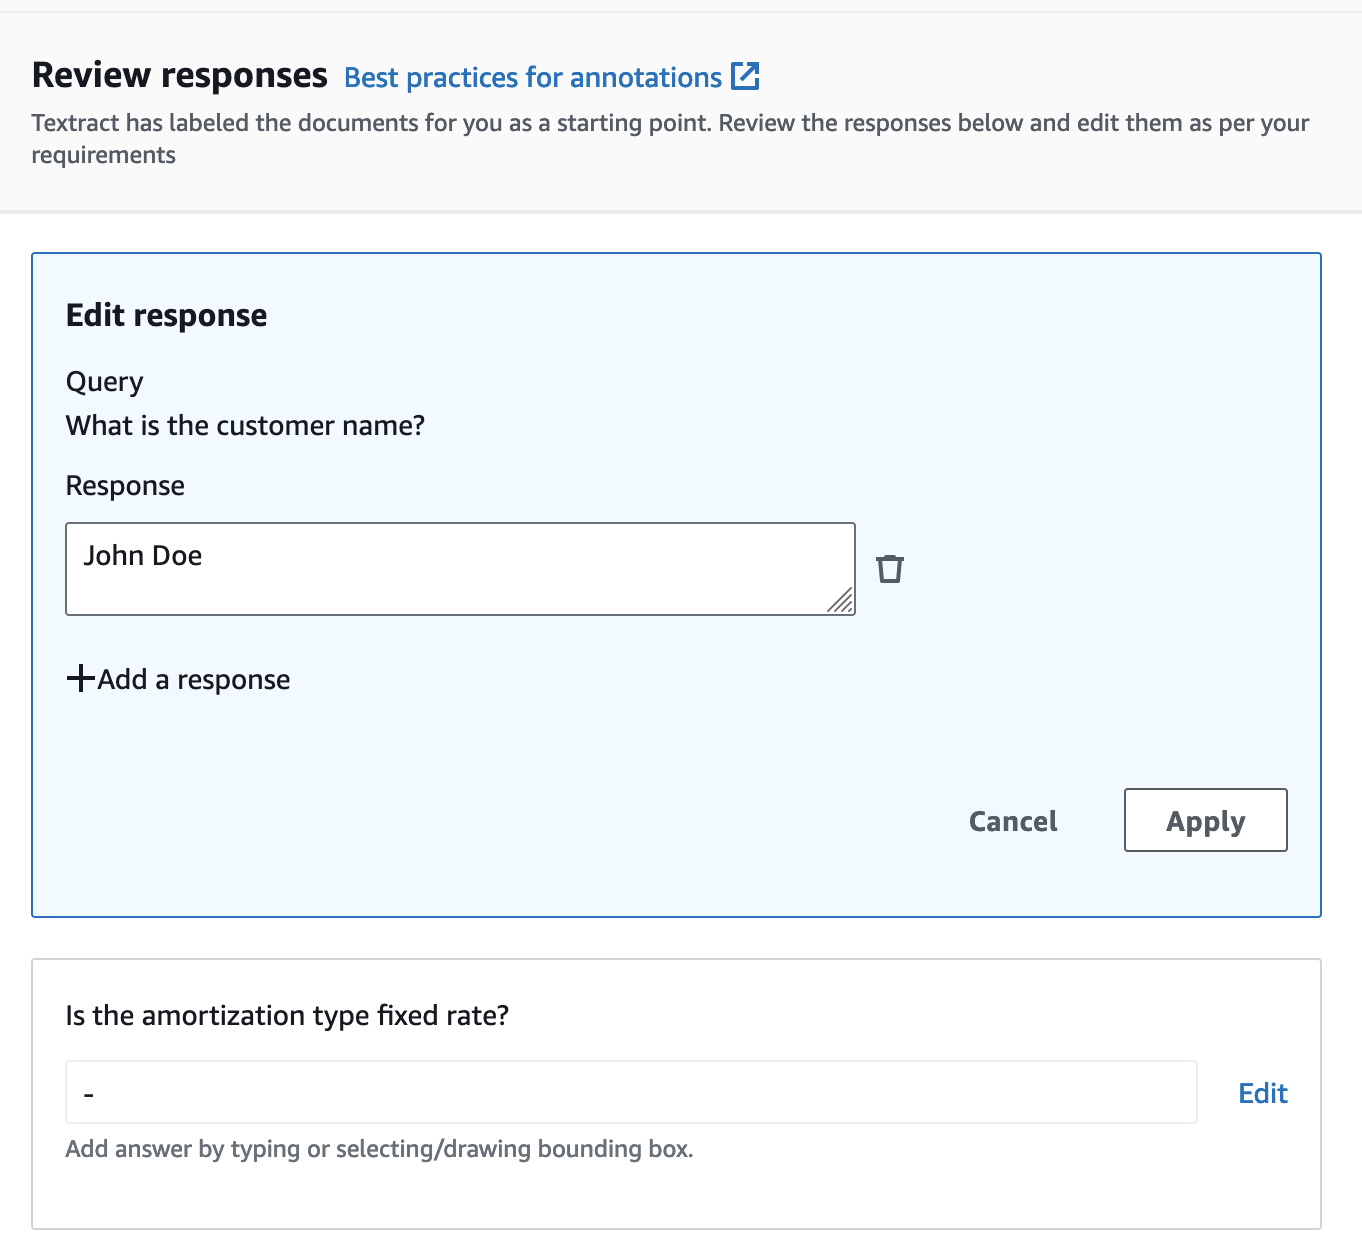Cancel editing the customer name response
Screen dimensions: 1362x1256
tap(1012, 820)
